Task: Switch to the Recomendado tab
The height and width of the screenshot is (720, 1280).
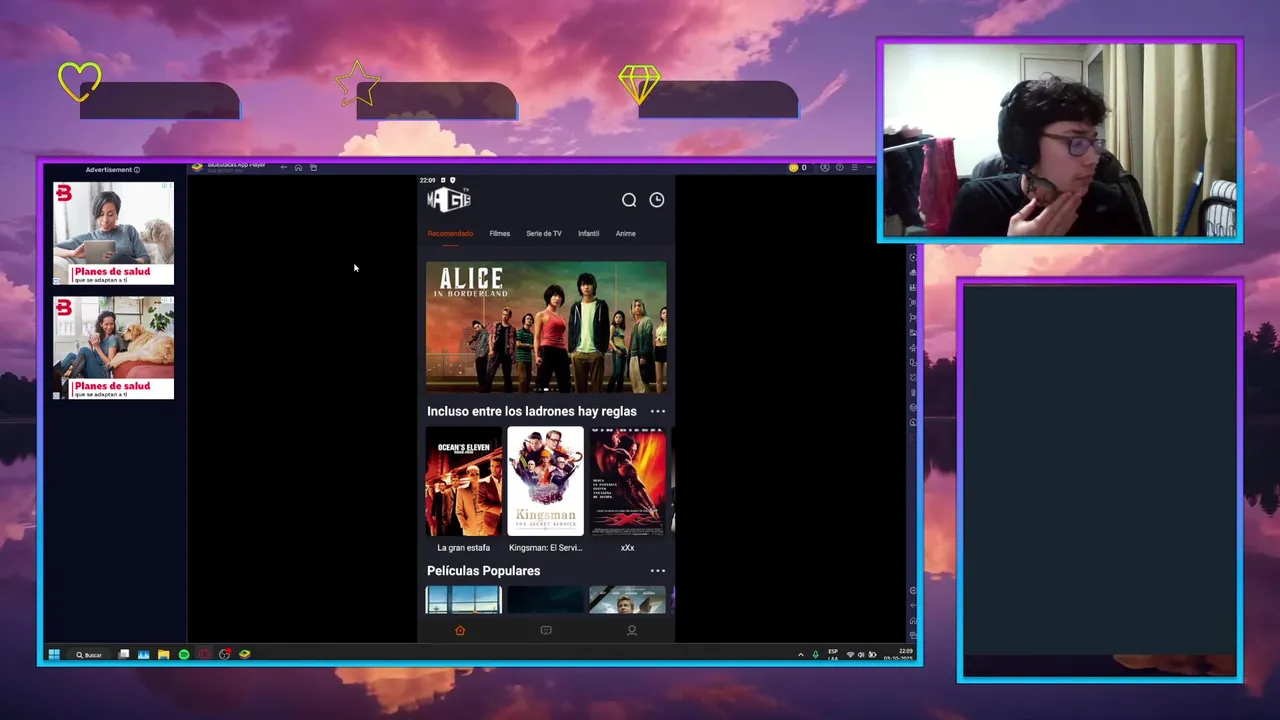Action: [x=450, y=234]
